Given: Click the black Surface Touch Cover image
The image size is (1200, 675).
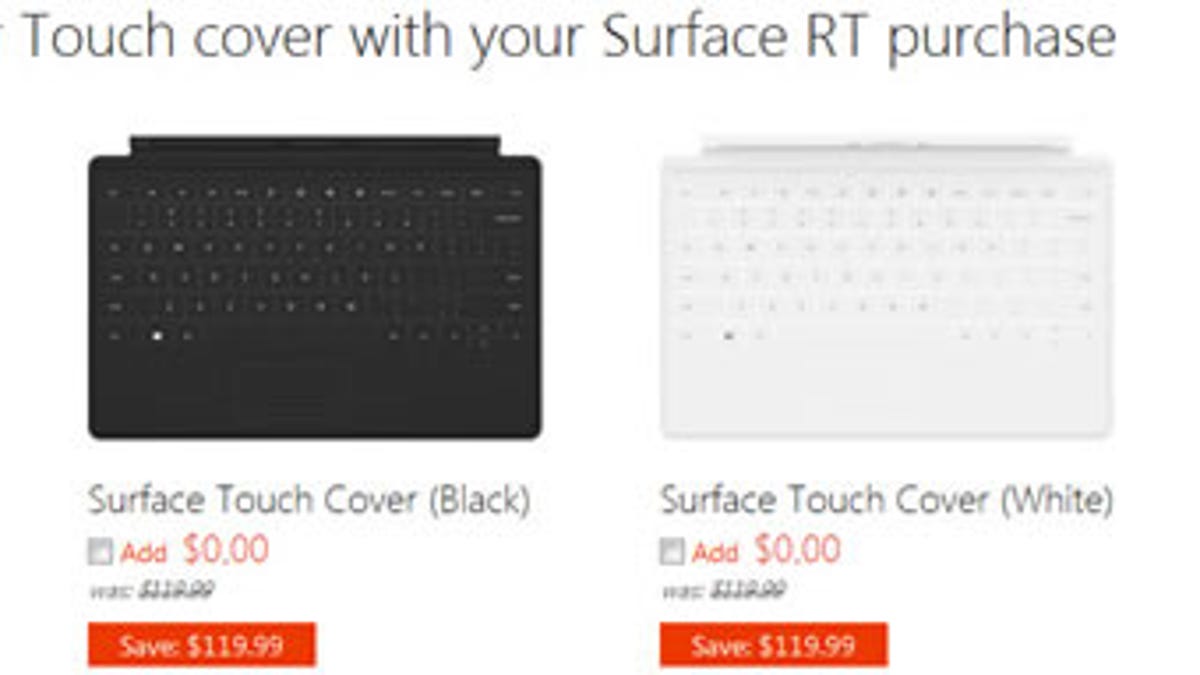Looking at the screenshot, I should pos(314,290).
